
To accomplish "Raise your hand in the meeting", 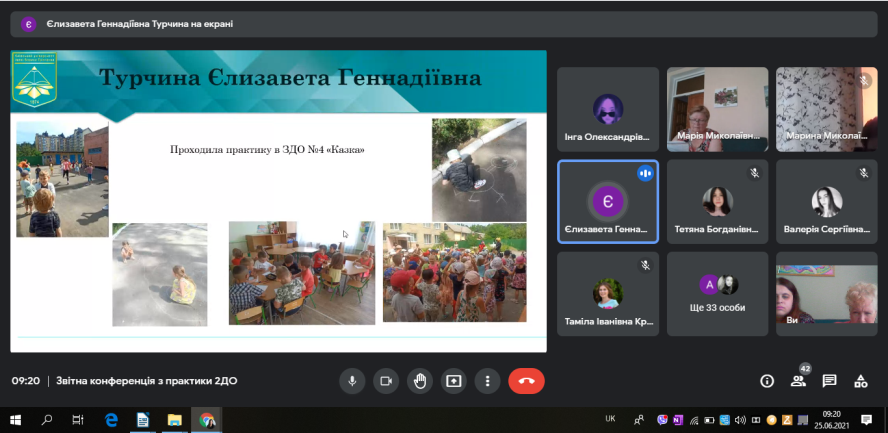I will pos(420,381).
